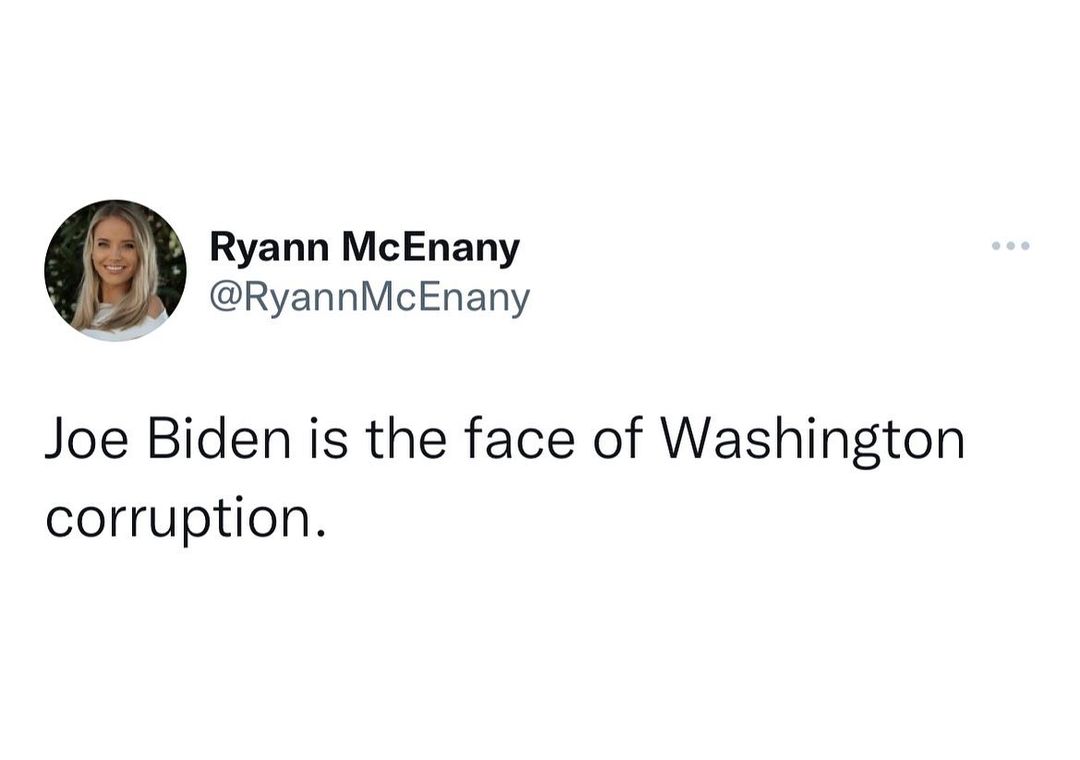
Task: Click the circular profile avatar photo
Action: point(116,270)
